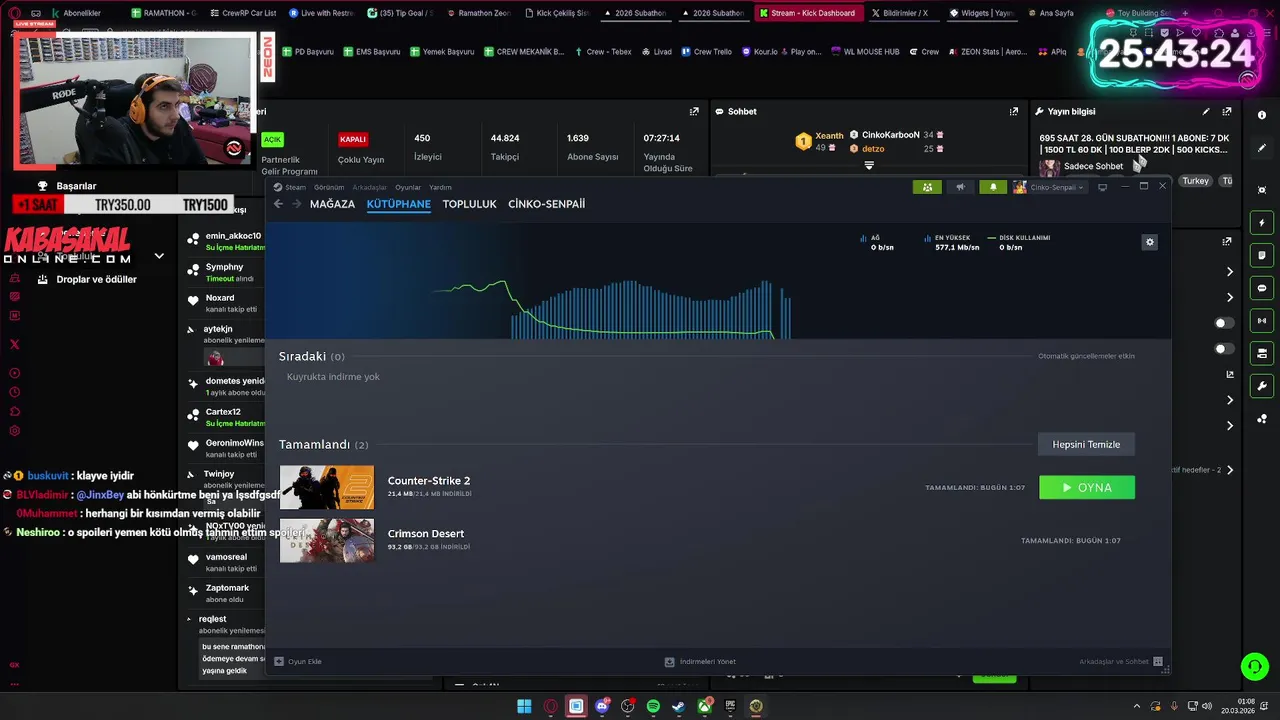Image resolution: width=1280 pixels, height=720 pixels.
Task: Click the note icon in Kick sidebar
Action: click(1262, 256)
